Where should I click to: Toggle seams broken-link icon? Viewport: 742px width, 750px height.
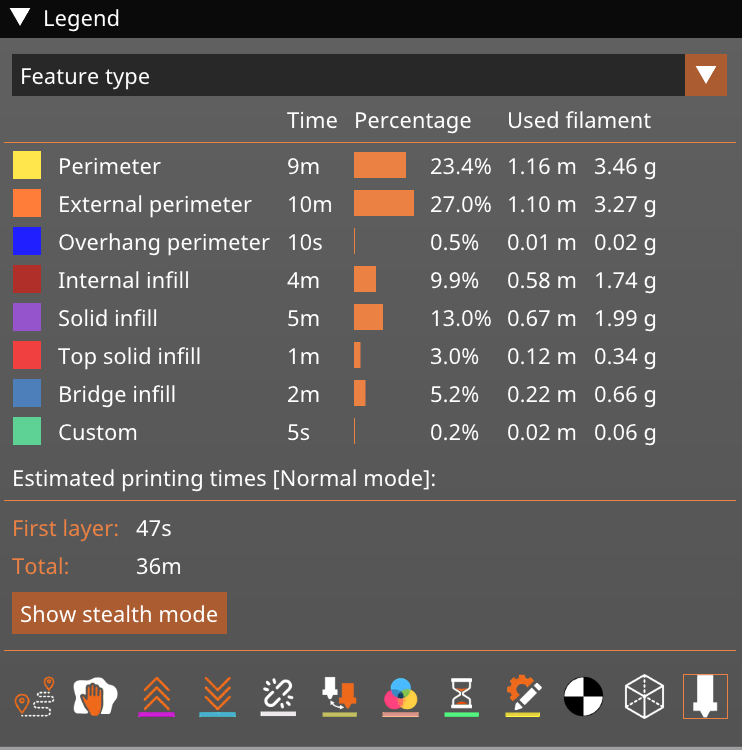[x=278, y=696]
